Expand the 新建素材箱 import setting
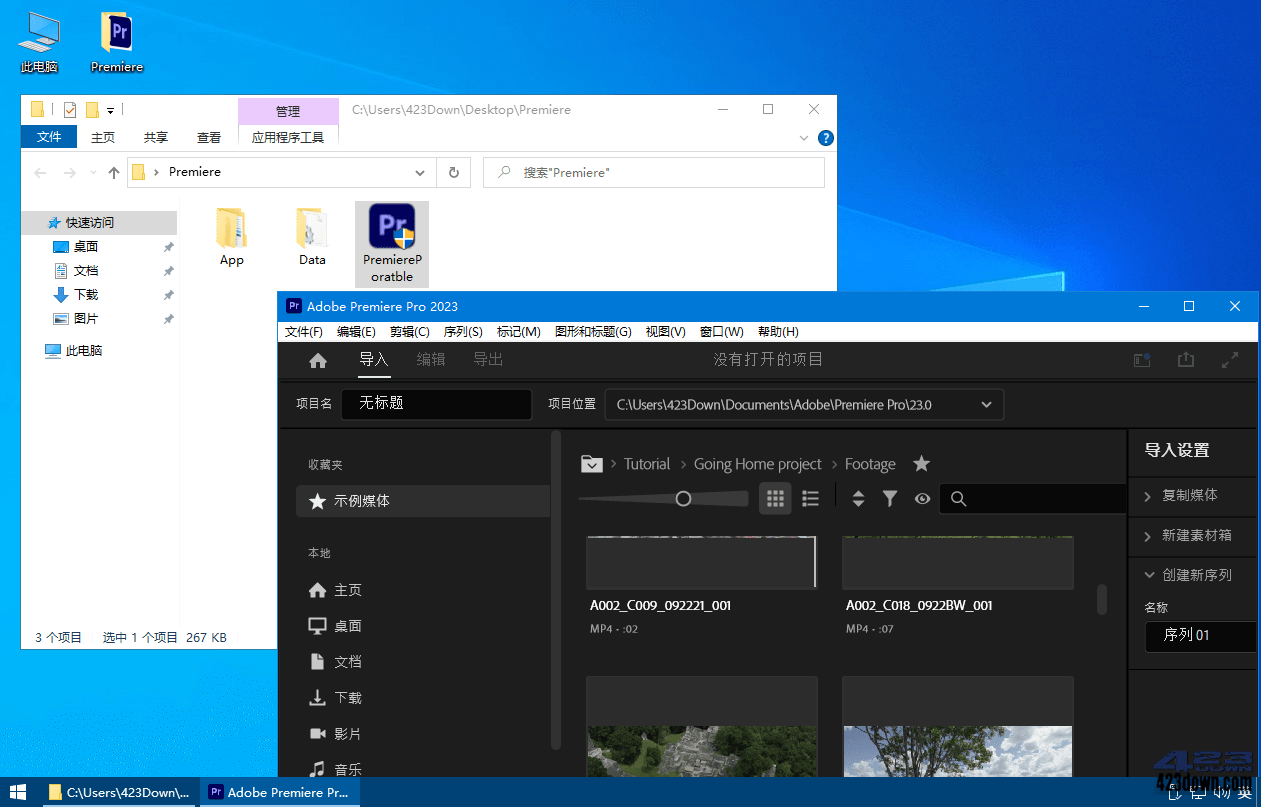This screenshot has height=807, width=1261. 1192,536
